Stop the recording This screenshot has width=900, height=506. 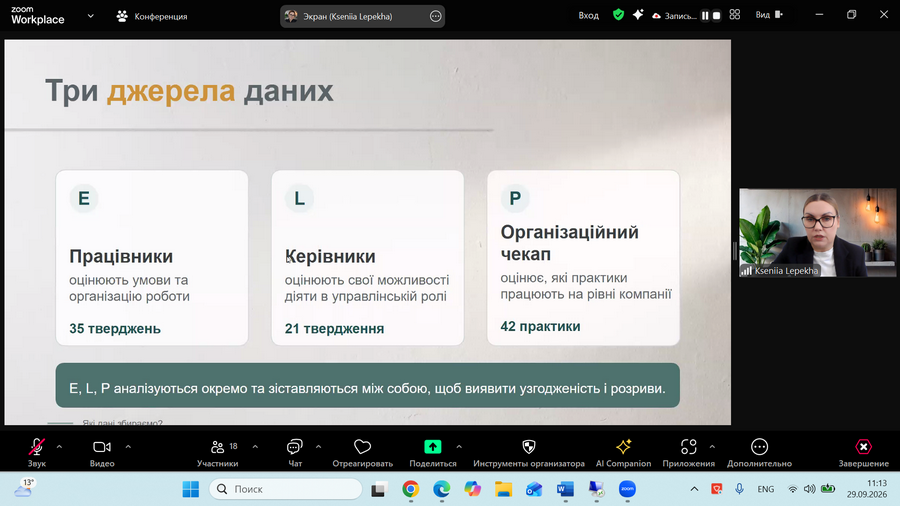[x=716, y=16]
